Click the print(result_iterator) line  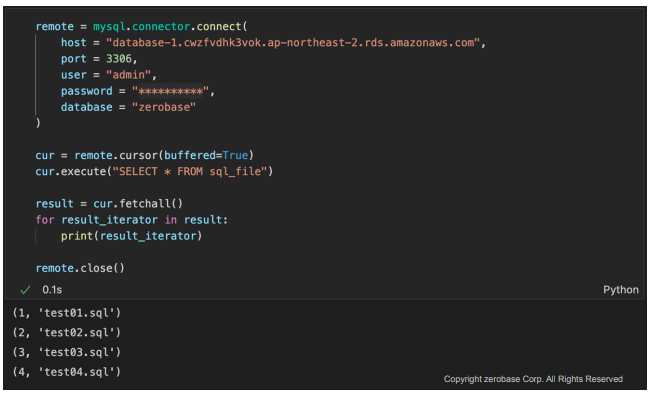(x=131, y=236)
